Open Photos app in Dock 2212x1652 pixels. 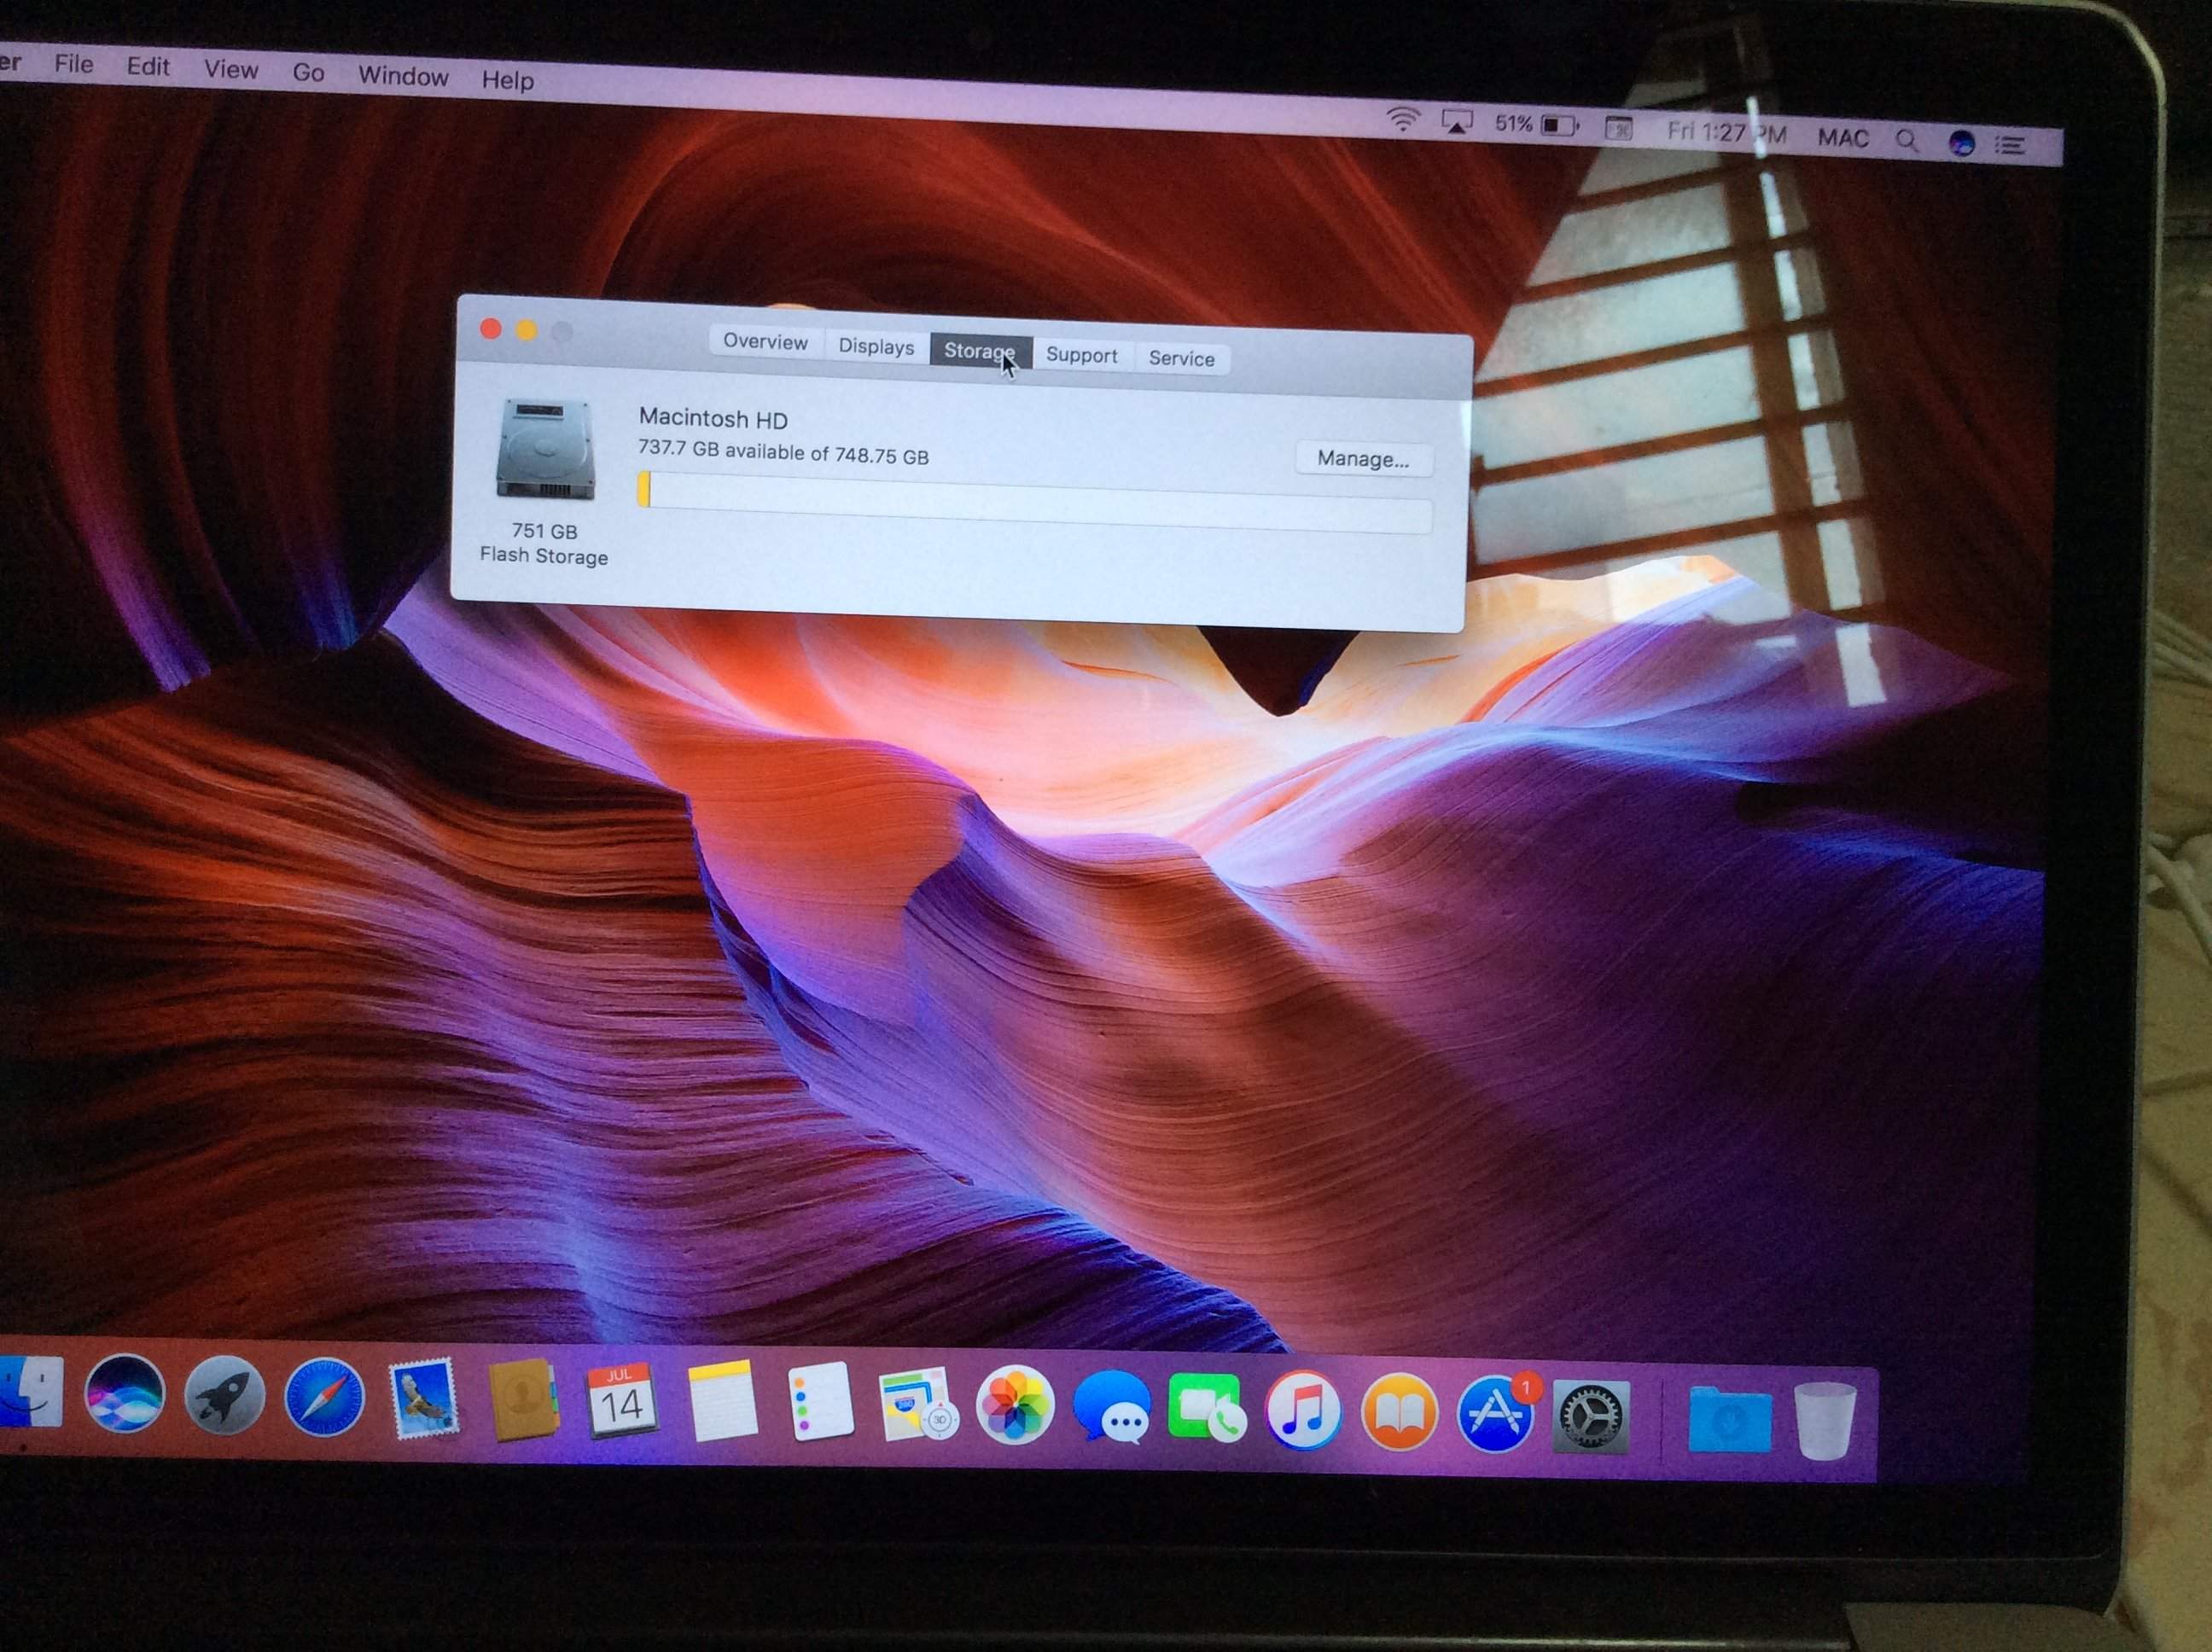click(1015, 1406)
